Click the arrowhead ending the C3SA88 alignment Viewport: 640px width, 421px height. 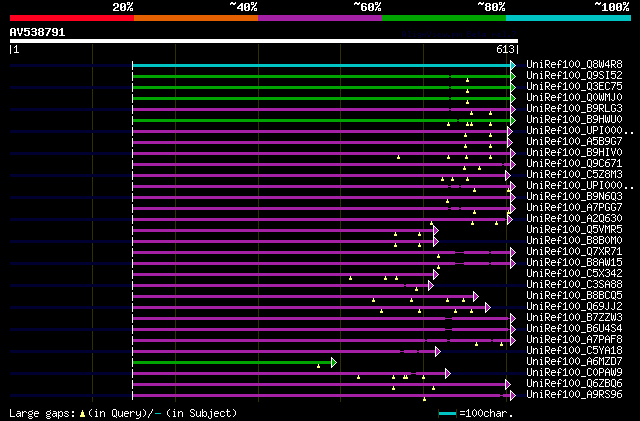431,285
